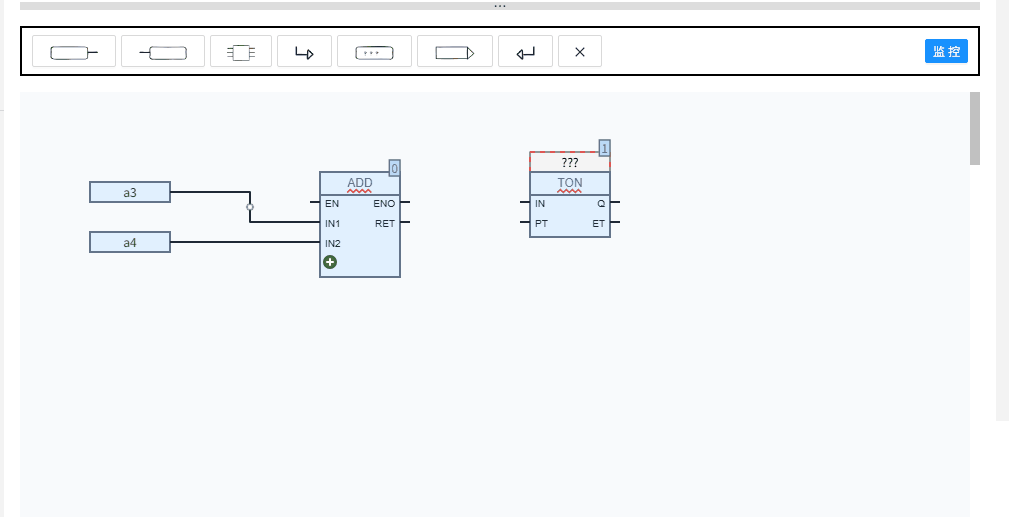The image size is (1009, 517).
Task: Click the vertical scrollbar thumb
Action: [975, 128]
